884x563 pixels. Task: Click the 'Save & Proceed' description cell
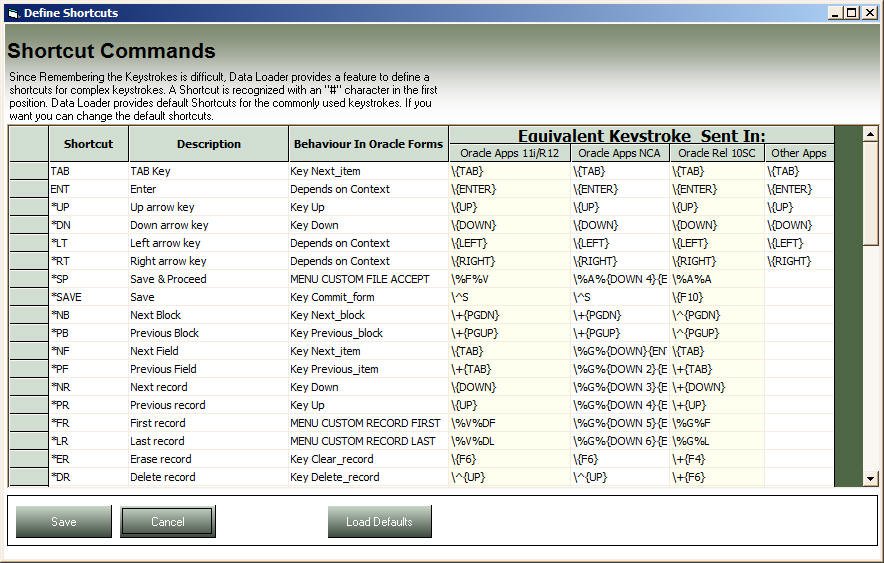(x=209, y=280)
